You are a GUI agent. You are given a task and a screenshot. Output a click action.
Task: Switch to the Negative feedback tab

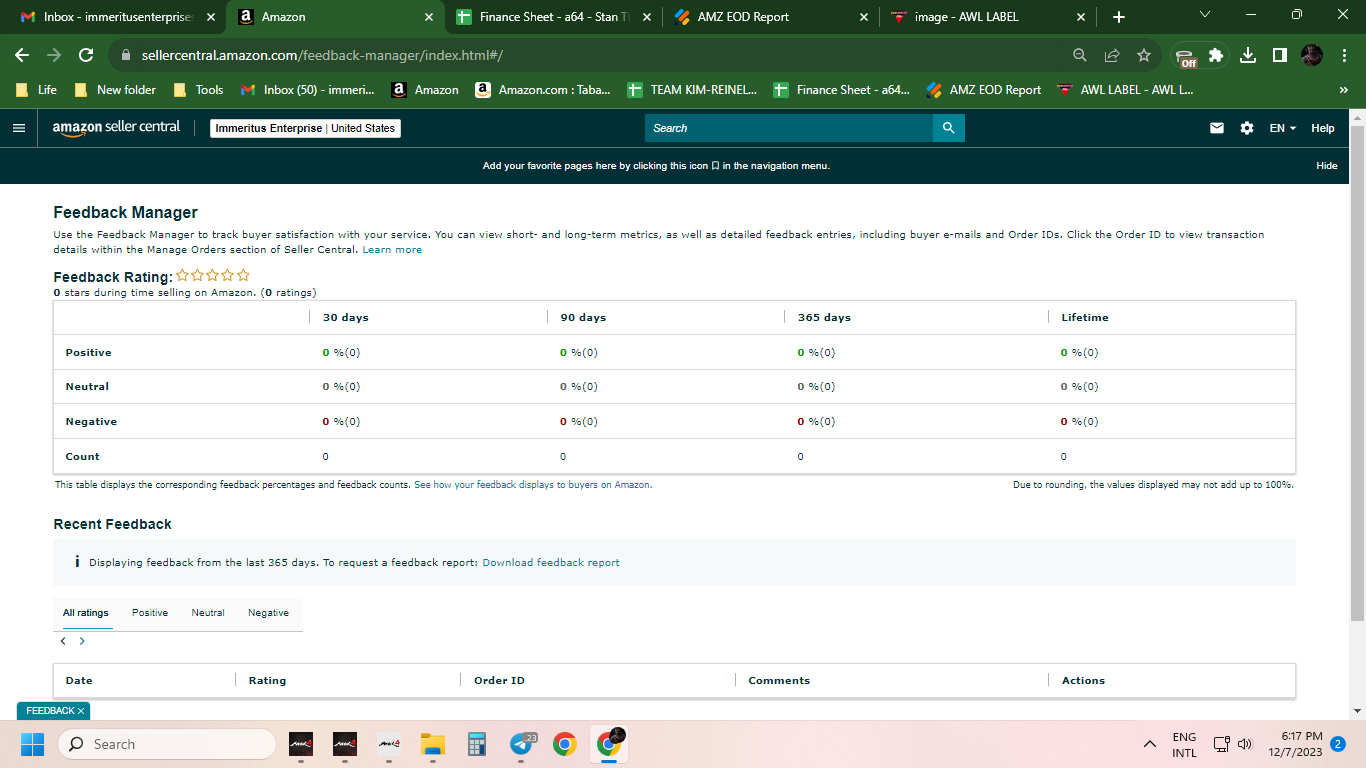[x=268, y=613]
